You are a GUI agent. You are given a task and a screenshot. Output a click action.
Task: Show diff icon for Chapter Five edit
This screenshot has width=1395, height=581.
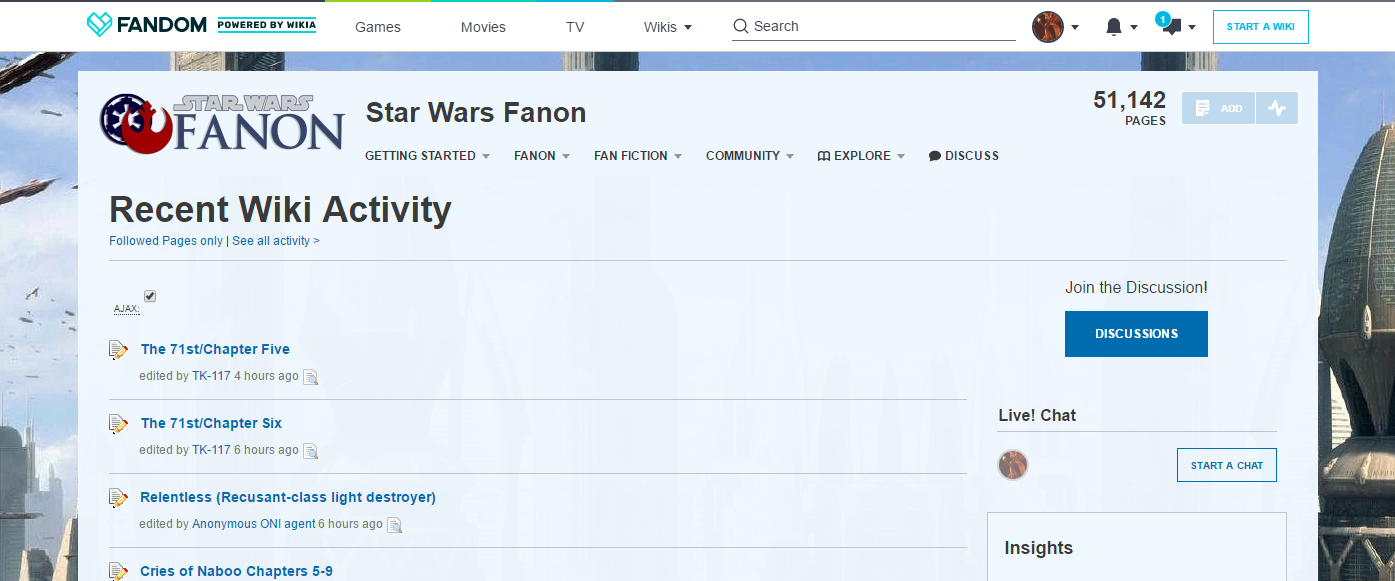[311, 377]
